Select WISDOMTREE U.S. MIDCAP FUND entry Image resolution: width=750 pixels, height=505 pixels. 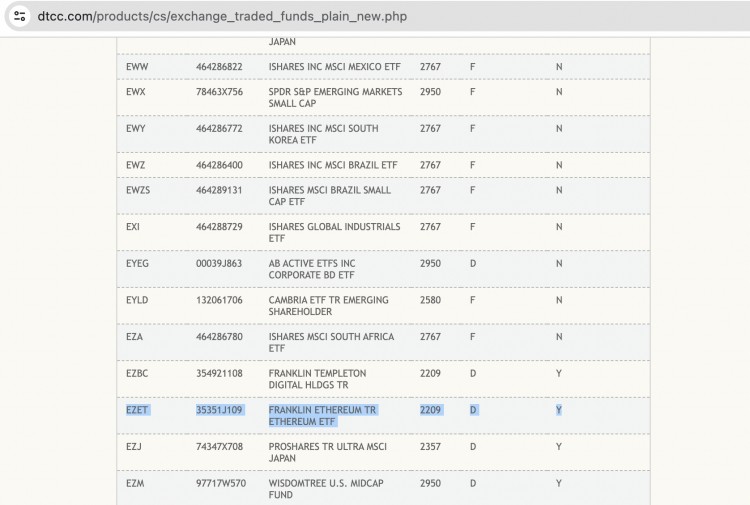click(328, 488)
